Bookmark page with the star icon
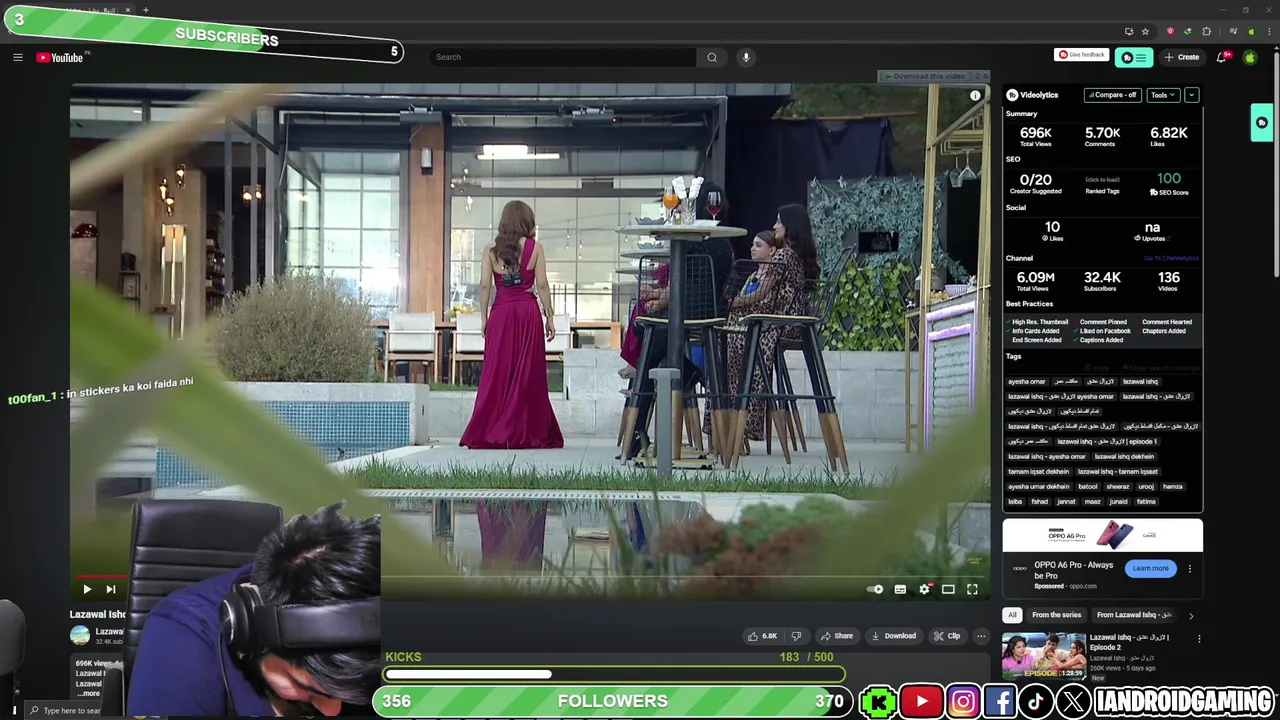 pyautogui.click(x=1145, y=31)
